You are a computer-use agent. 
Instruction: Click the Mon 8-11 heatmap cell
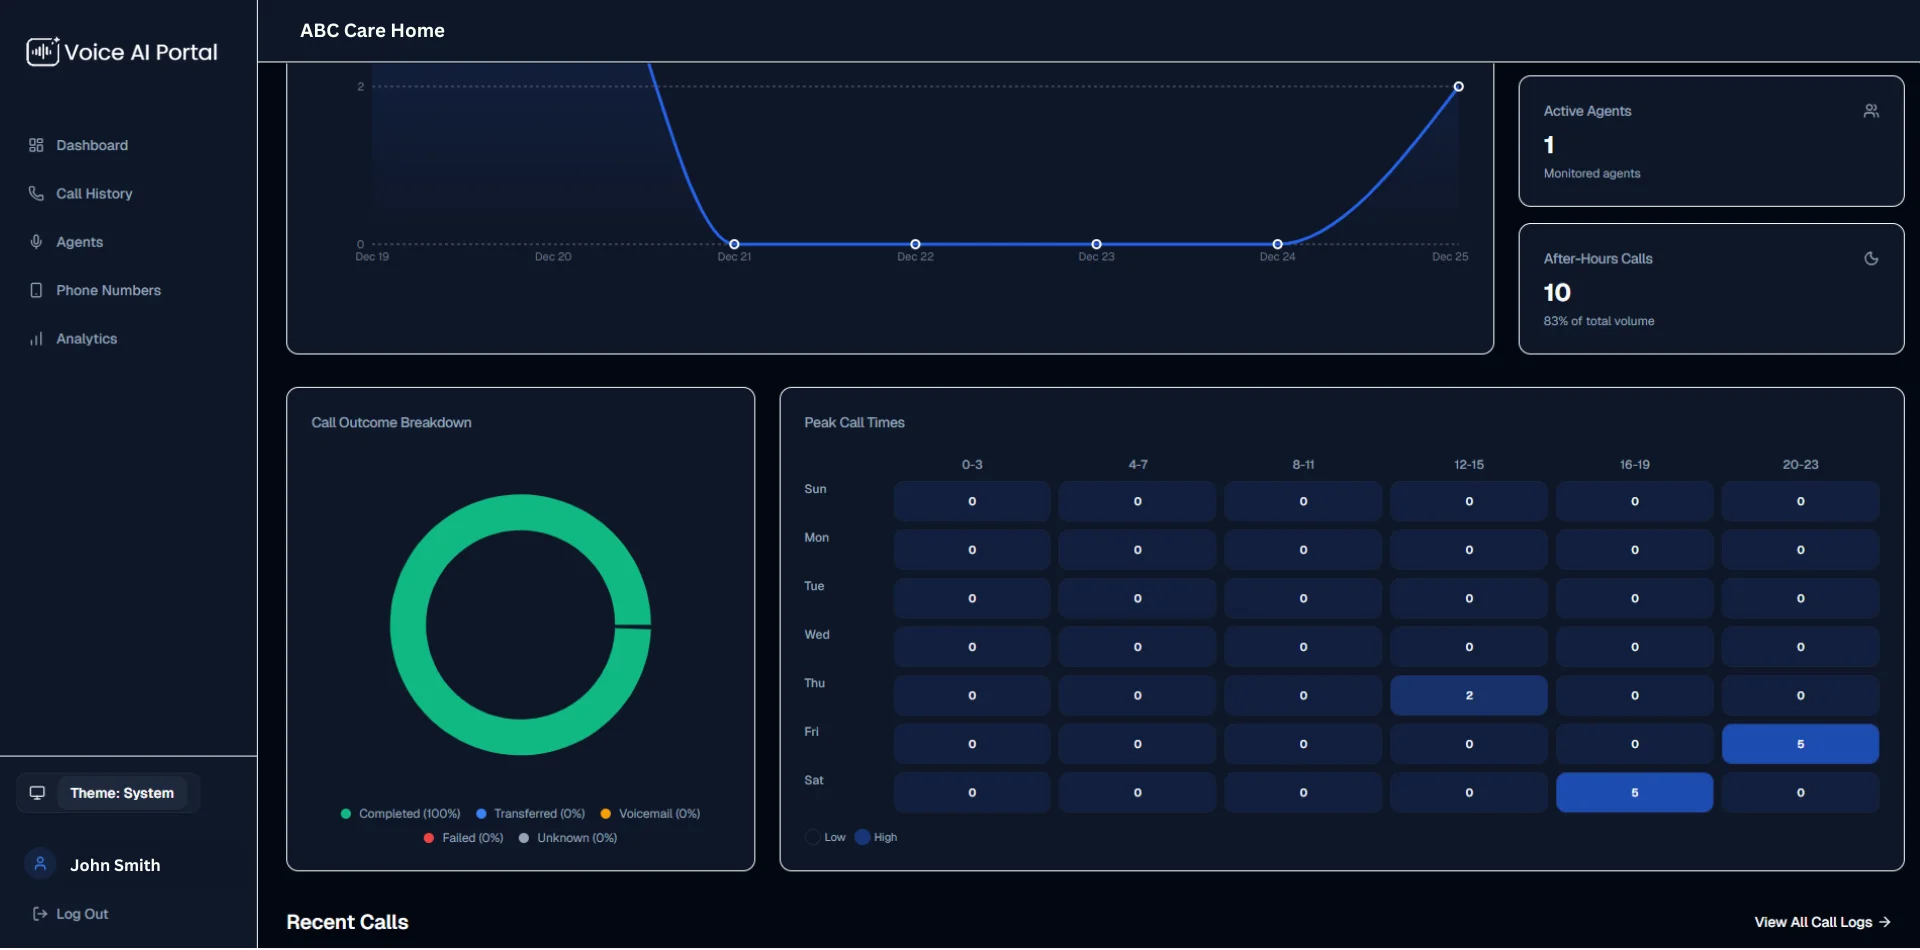(x=1303, y=550)
